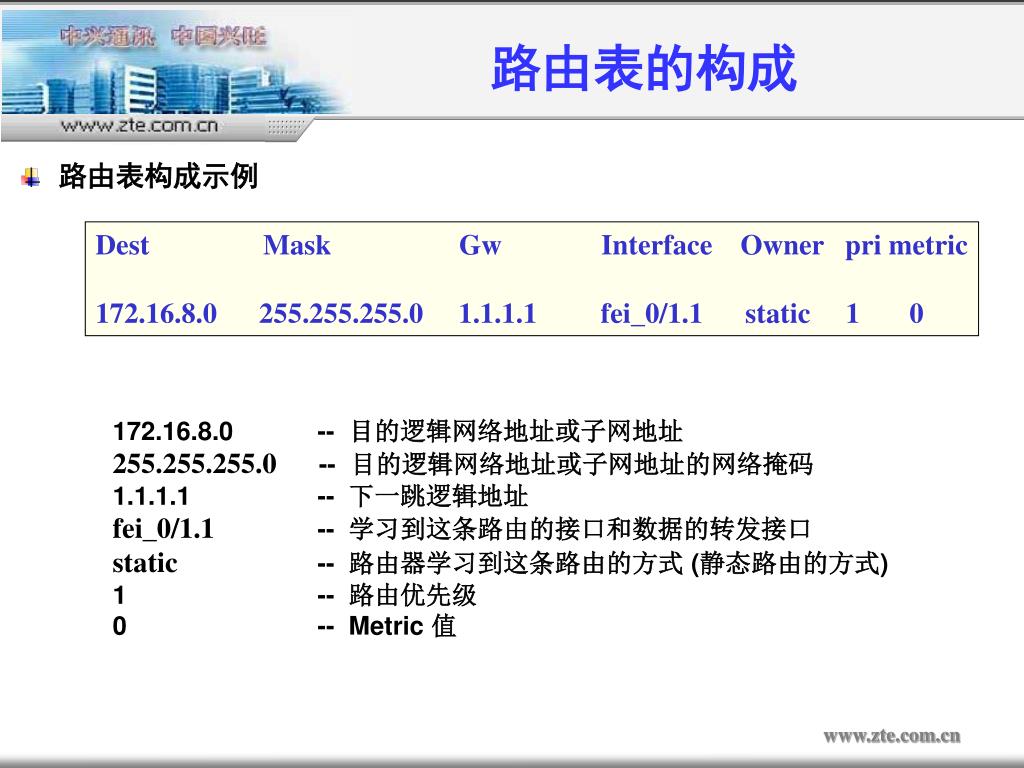Image resolution: width=1024 pixels, height=768 pixels.
Task: Click 172.16.8.0 in the explanation list
Action: [173, 431]
